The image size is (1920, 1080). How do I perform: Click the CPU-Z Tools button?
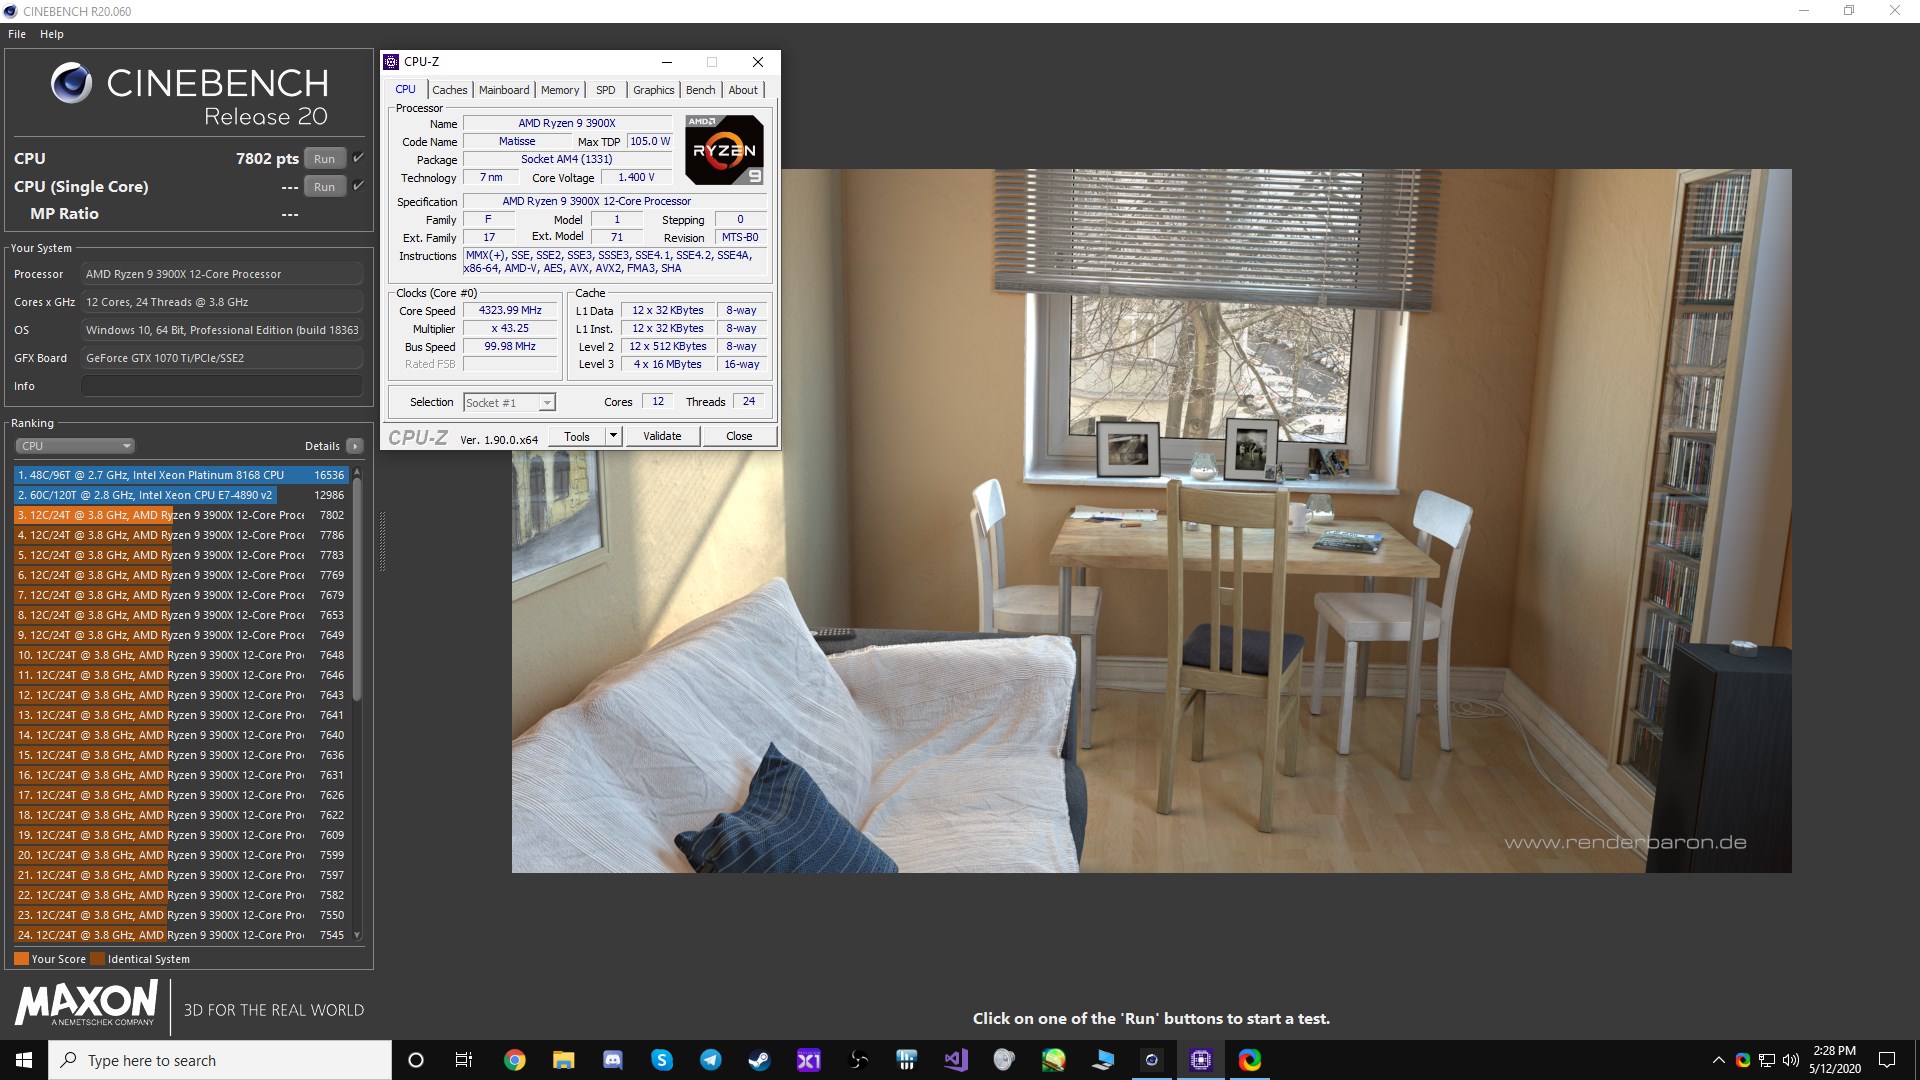pos(577,436)
